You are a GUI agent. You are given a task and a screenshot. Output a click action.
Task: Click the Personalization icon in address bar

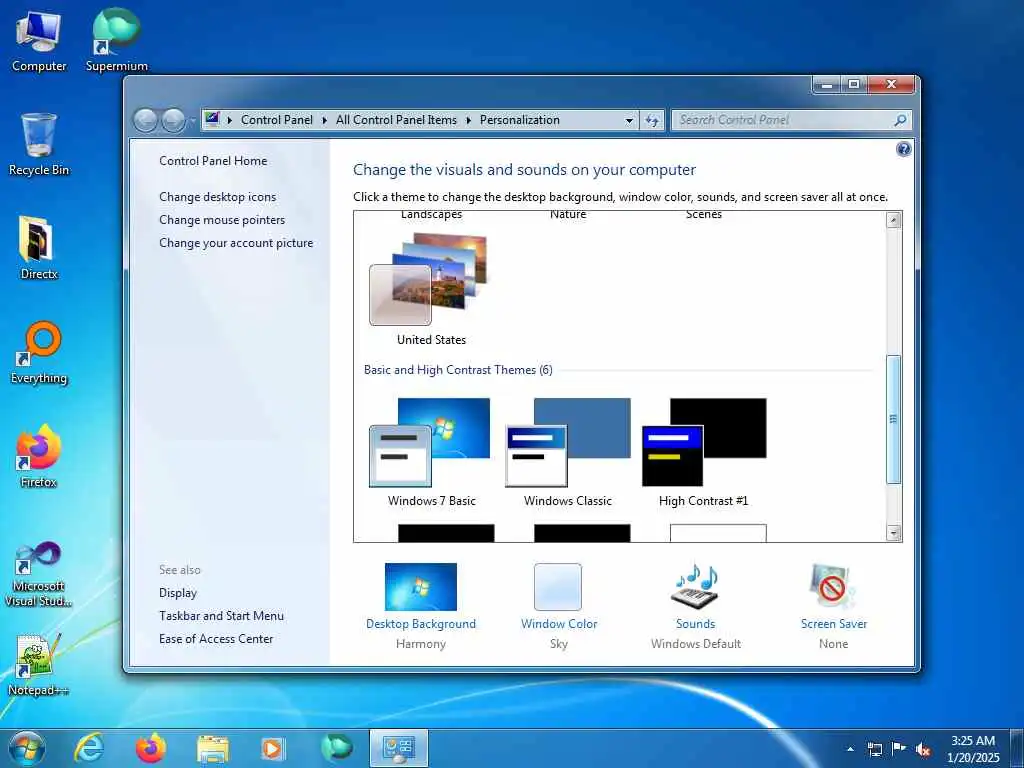[x=212, y=120]
